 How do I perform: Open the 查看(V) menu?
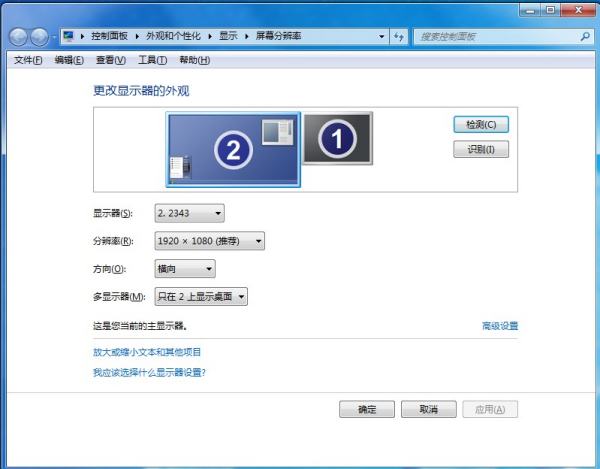pyautogui.click(x=111, y=60)
